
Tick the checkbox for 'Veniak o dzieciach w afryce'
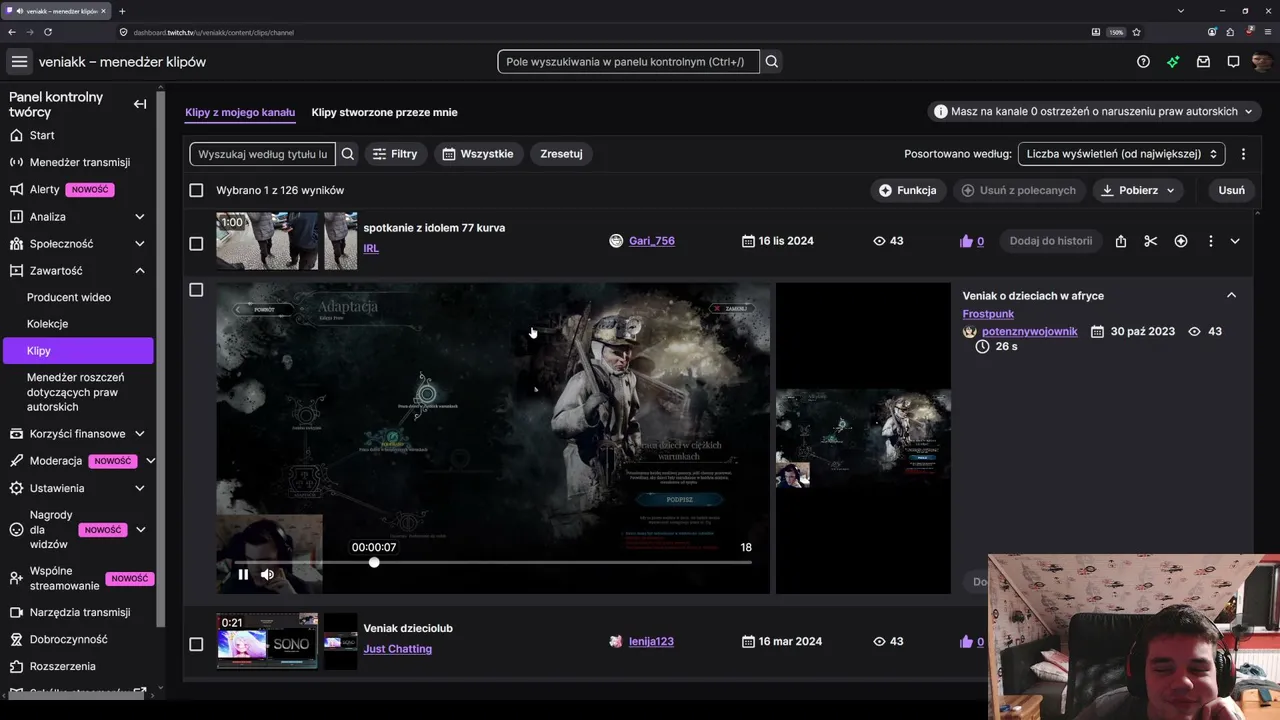(x=196, y=290)
